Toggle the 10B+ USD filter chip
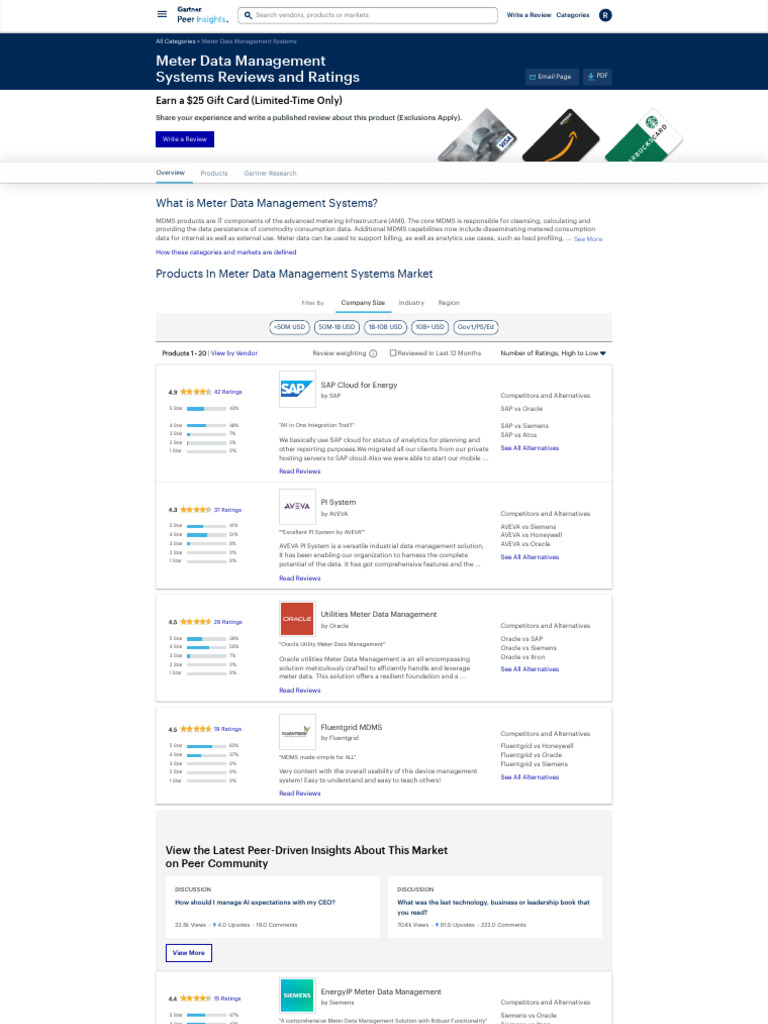Screen dimensions: 768x1024 tap(430, 327)
